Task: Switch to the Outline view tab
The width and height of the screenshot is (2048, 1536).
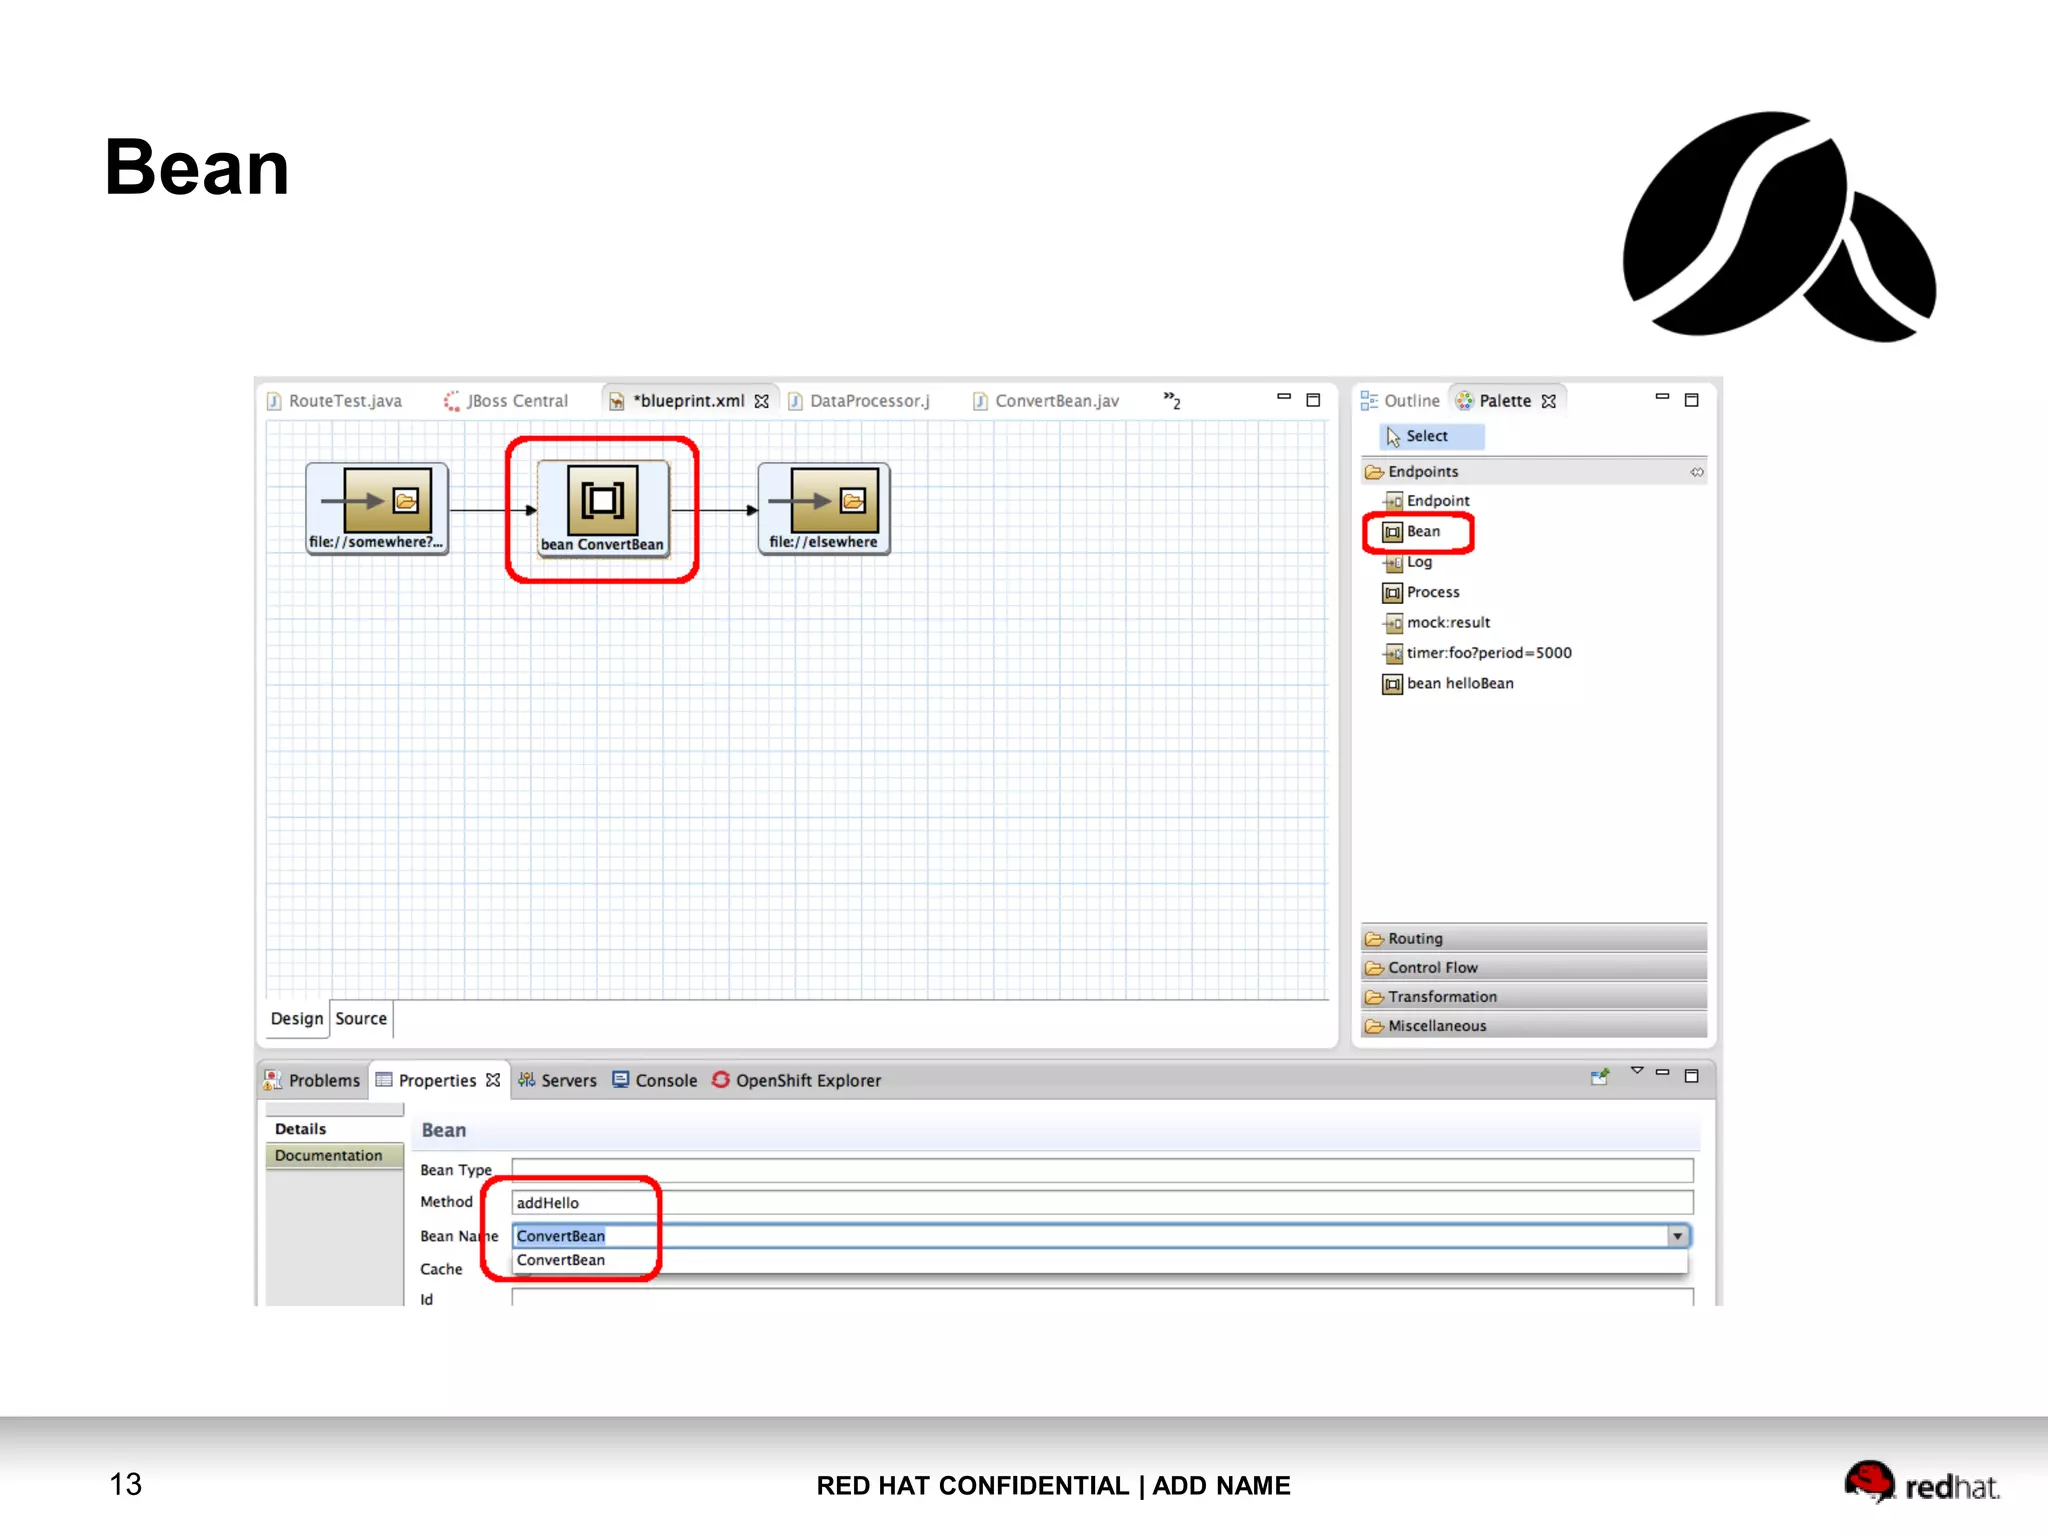Action: point(1400,401)
